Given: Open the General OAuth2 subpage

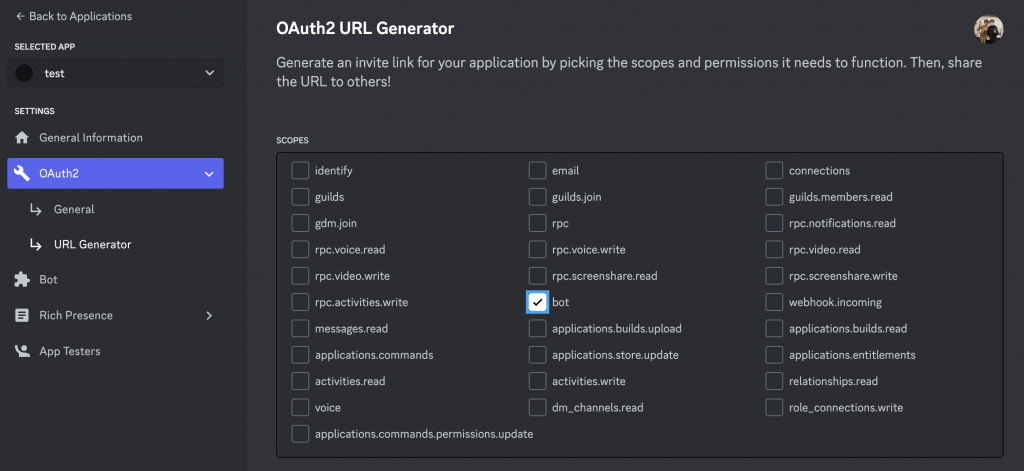Looking at the screenshot, I should [x=74, y=210].
